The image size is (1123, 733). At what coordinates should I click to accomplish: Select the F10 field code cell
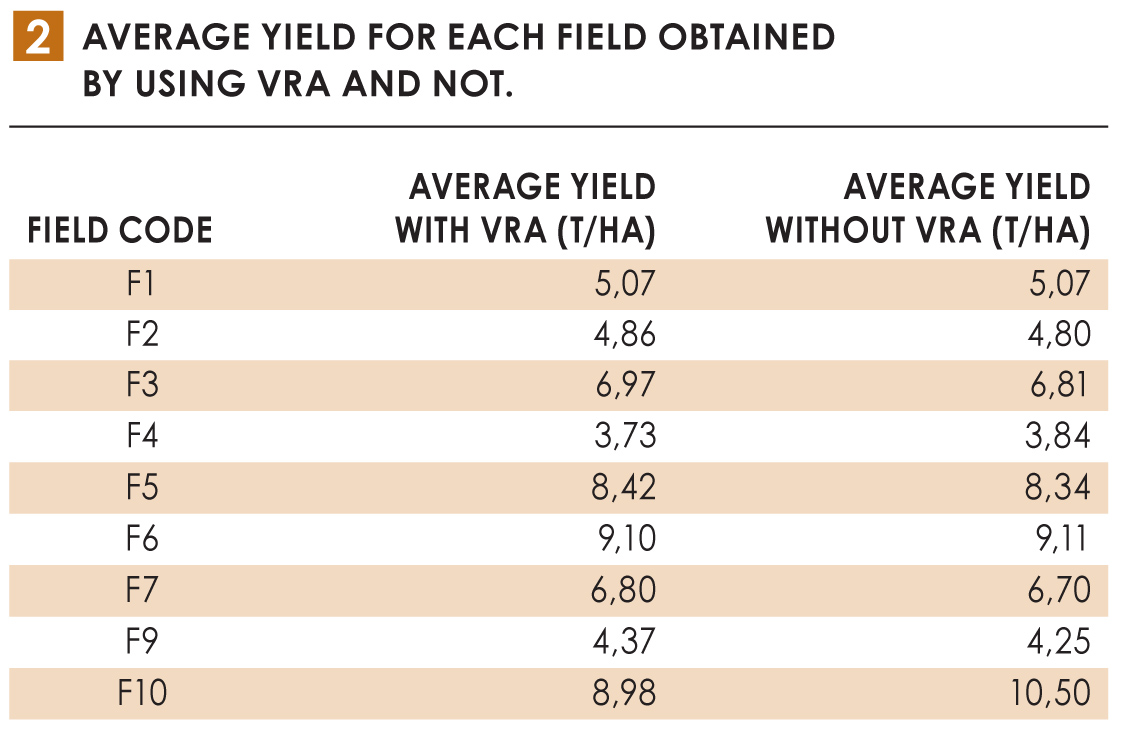(x=142, y=693)
